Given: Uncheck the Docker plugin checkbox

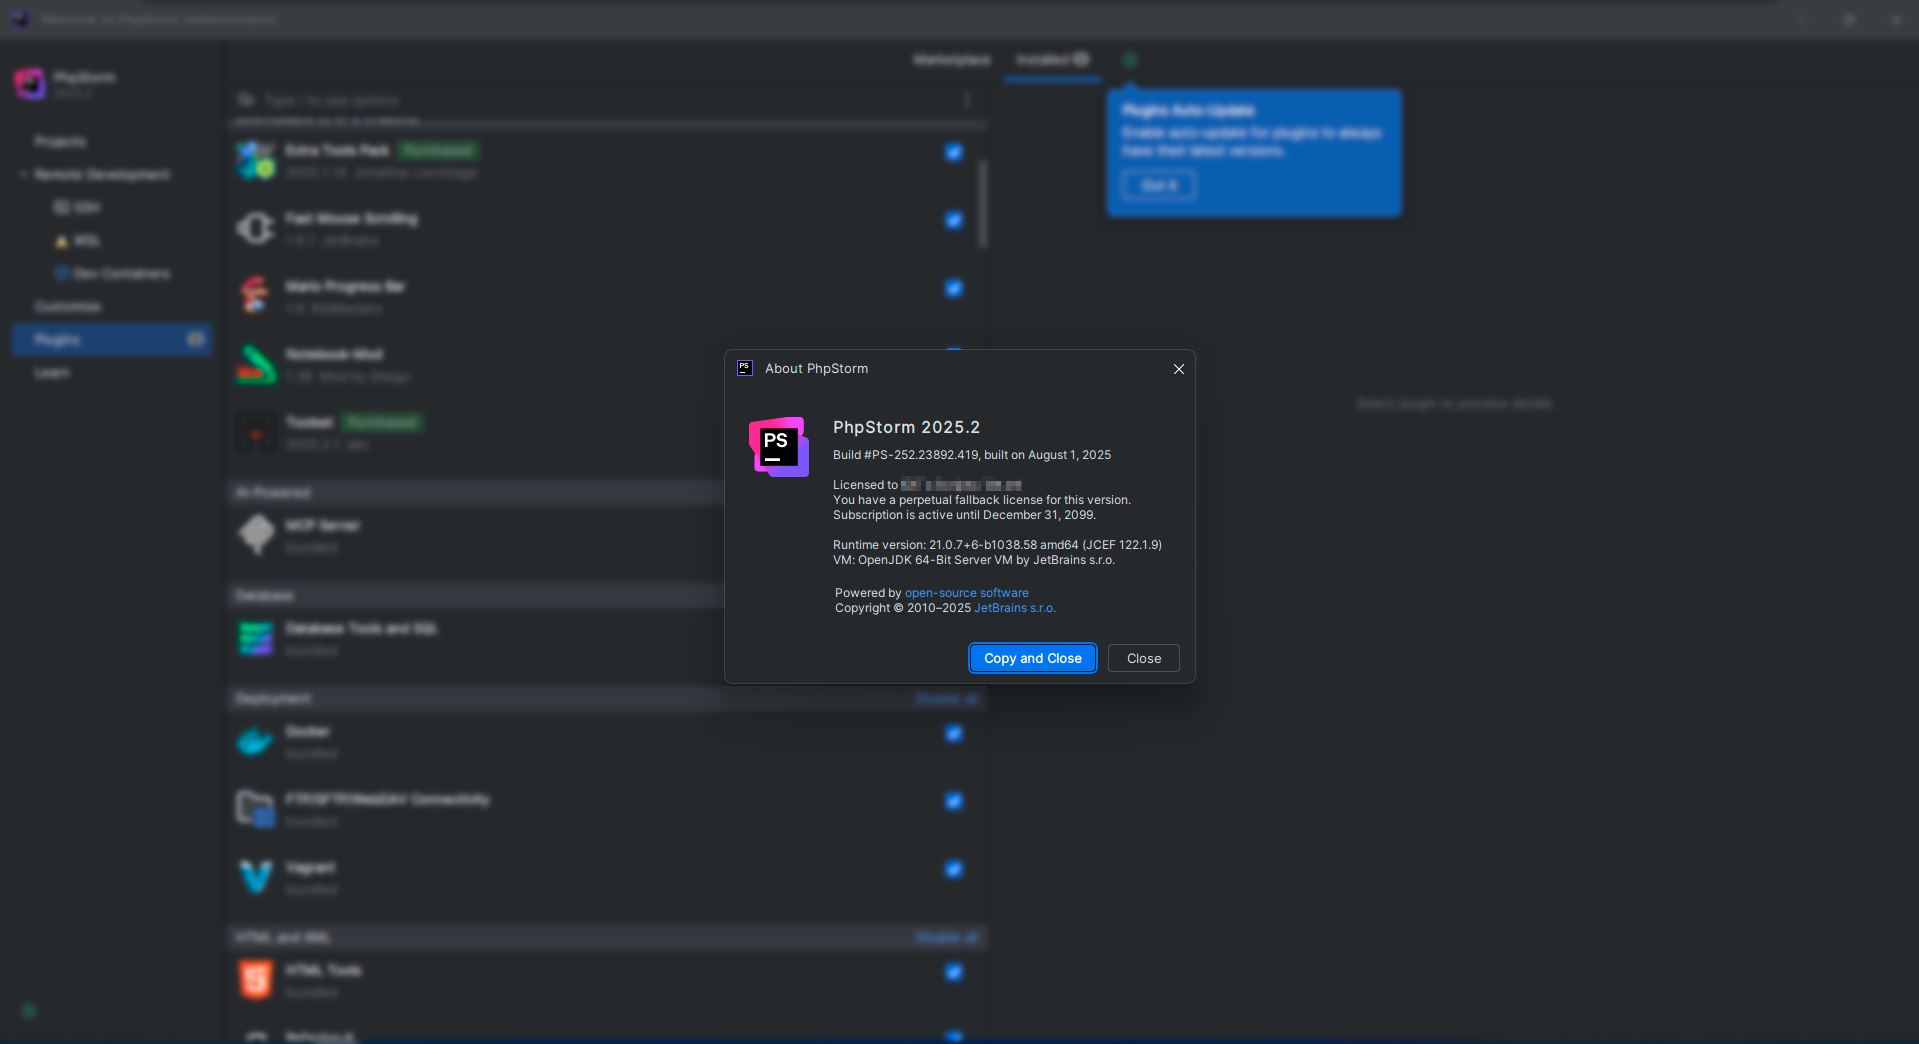Looking at the screenshot, I should point(954,733).
